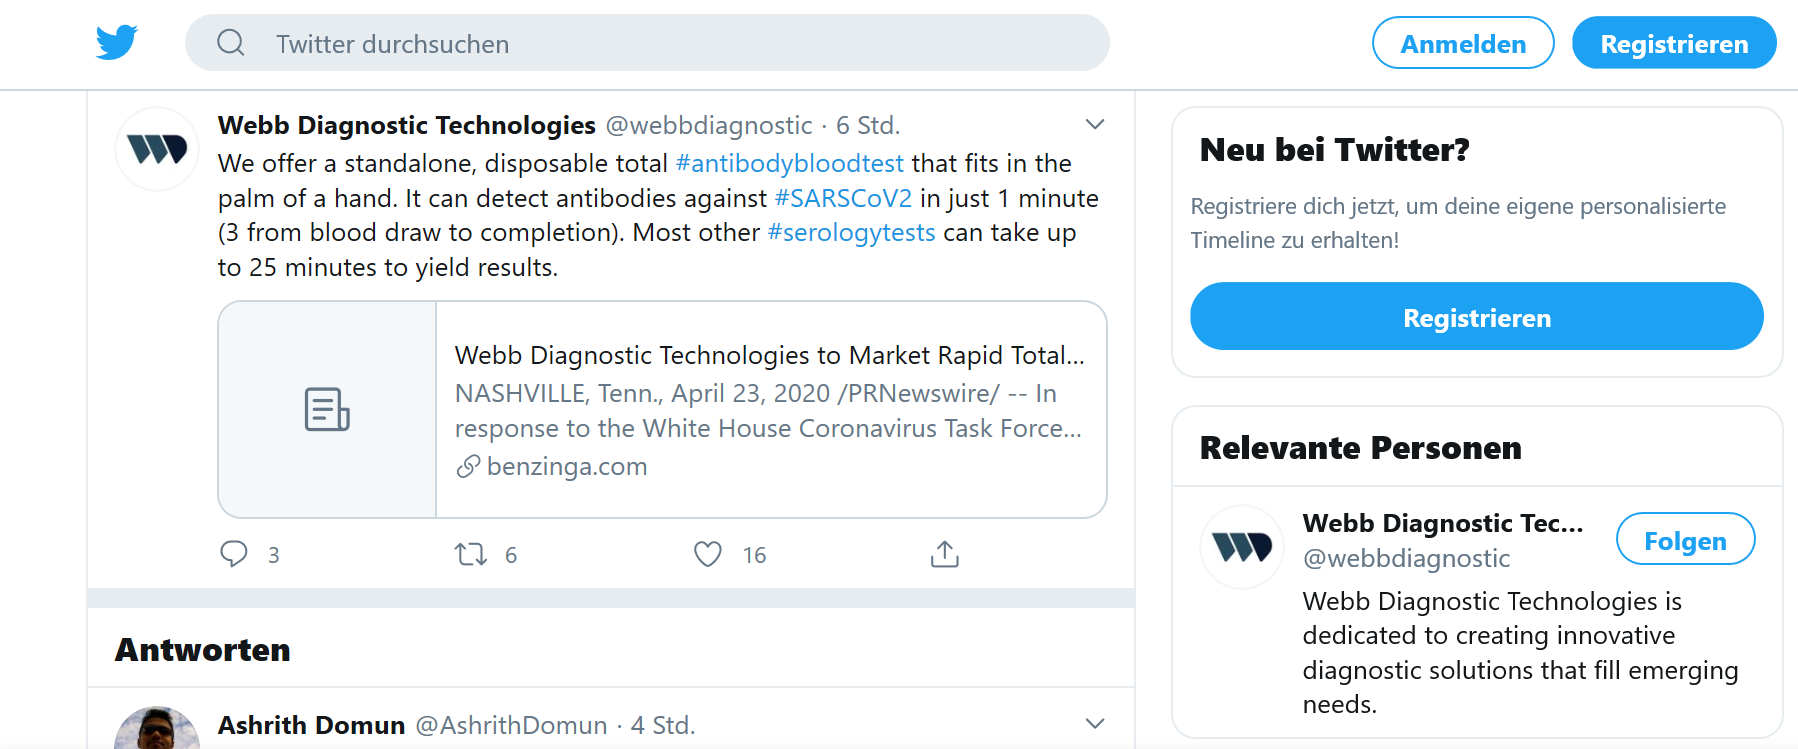Screen dimensions: 1798x749
Task: Open Ashrith Domun's profile name
Action: pos(311,725)
